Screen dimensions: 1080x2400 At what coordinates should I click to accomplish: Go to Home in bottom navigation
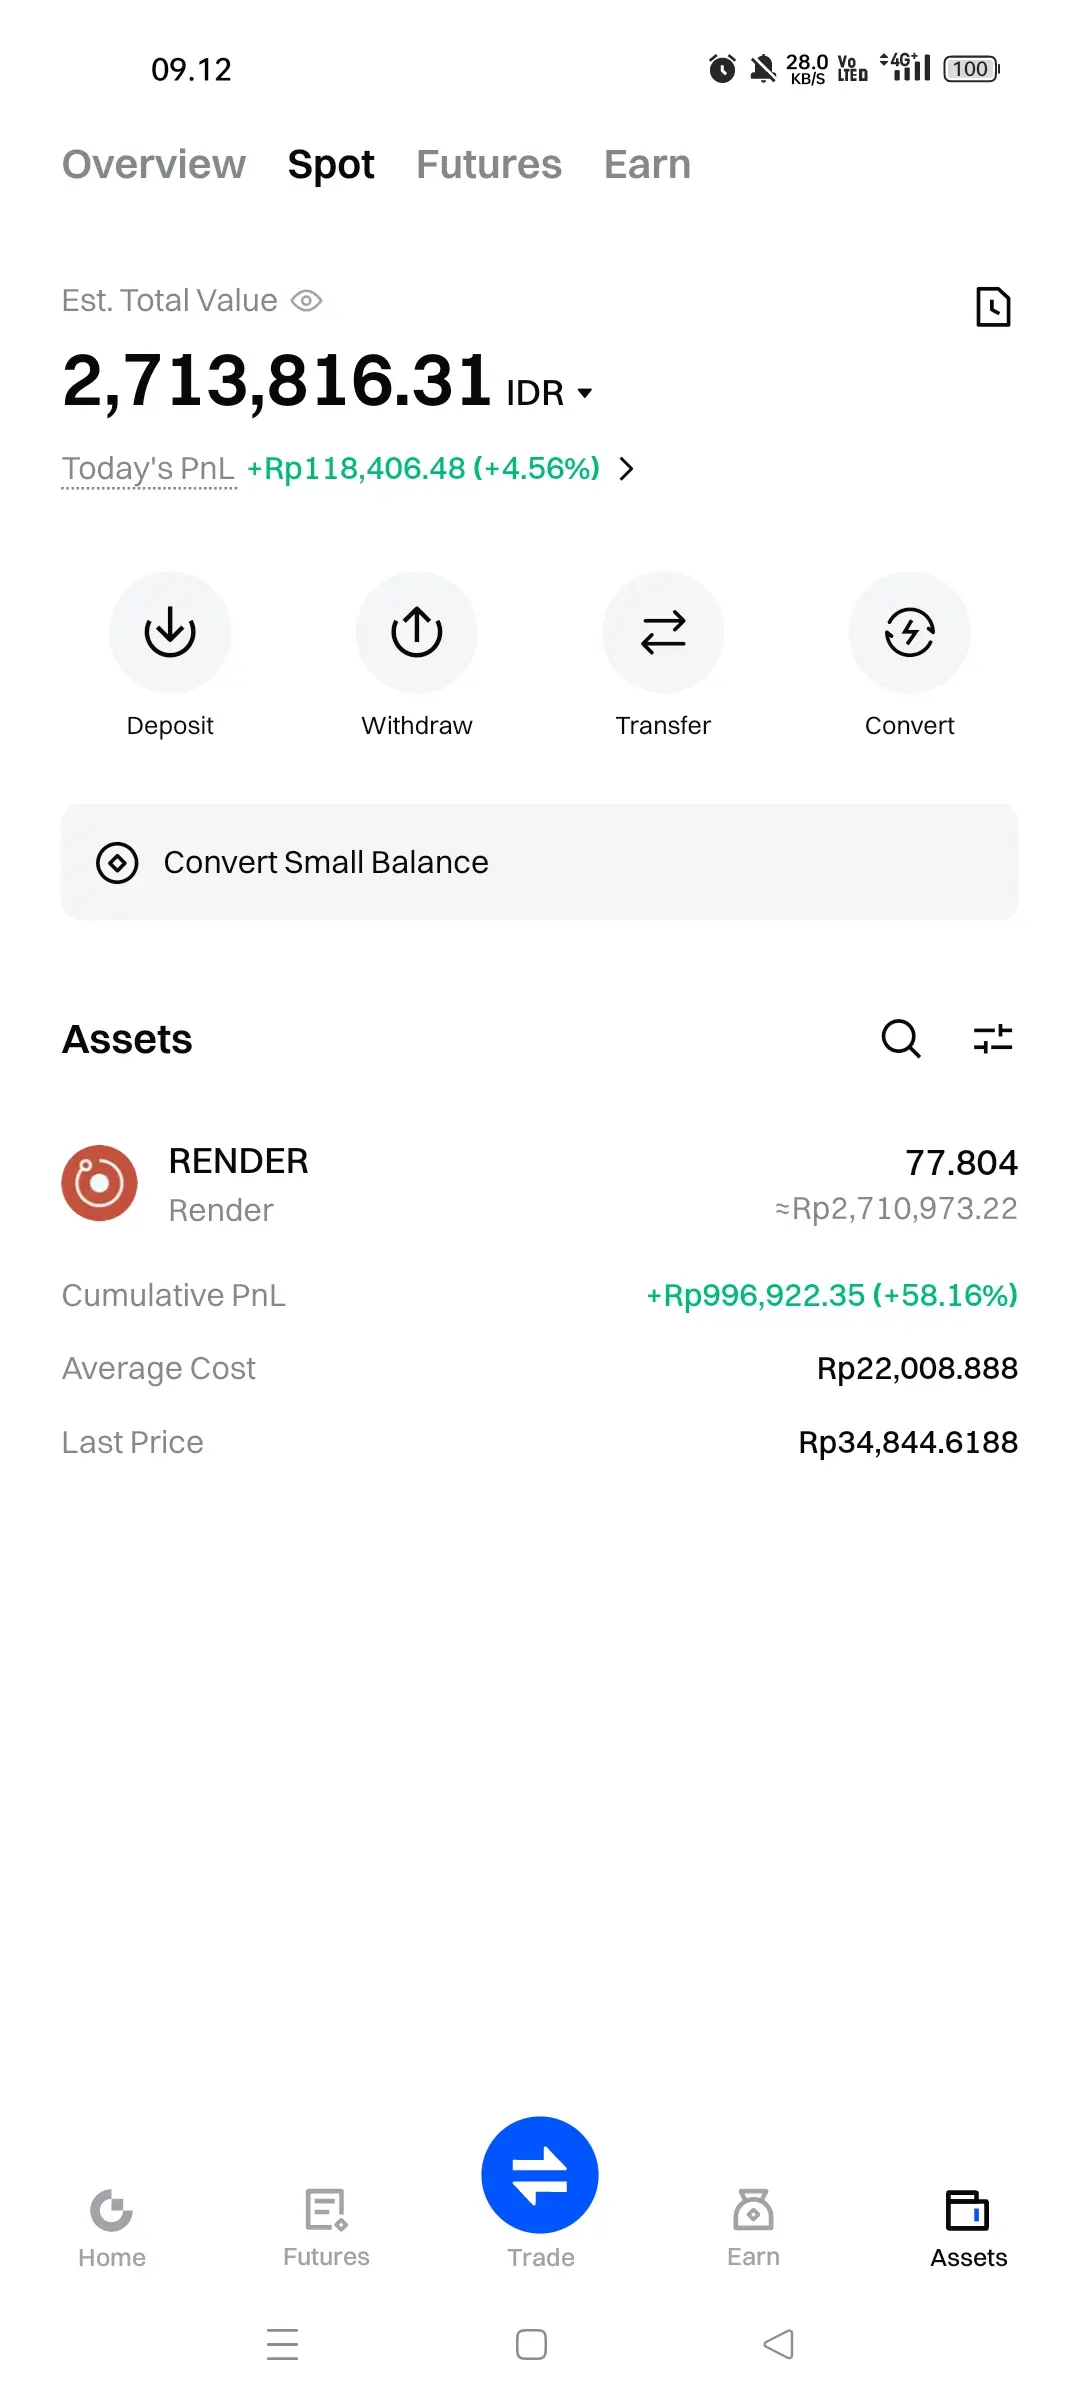click(x=112, y=2228)
